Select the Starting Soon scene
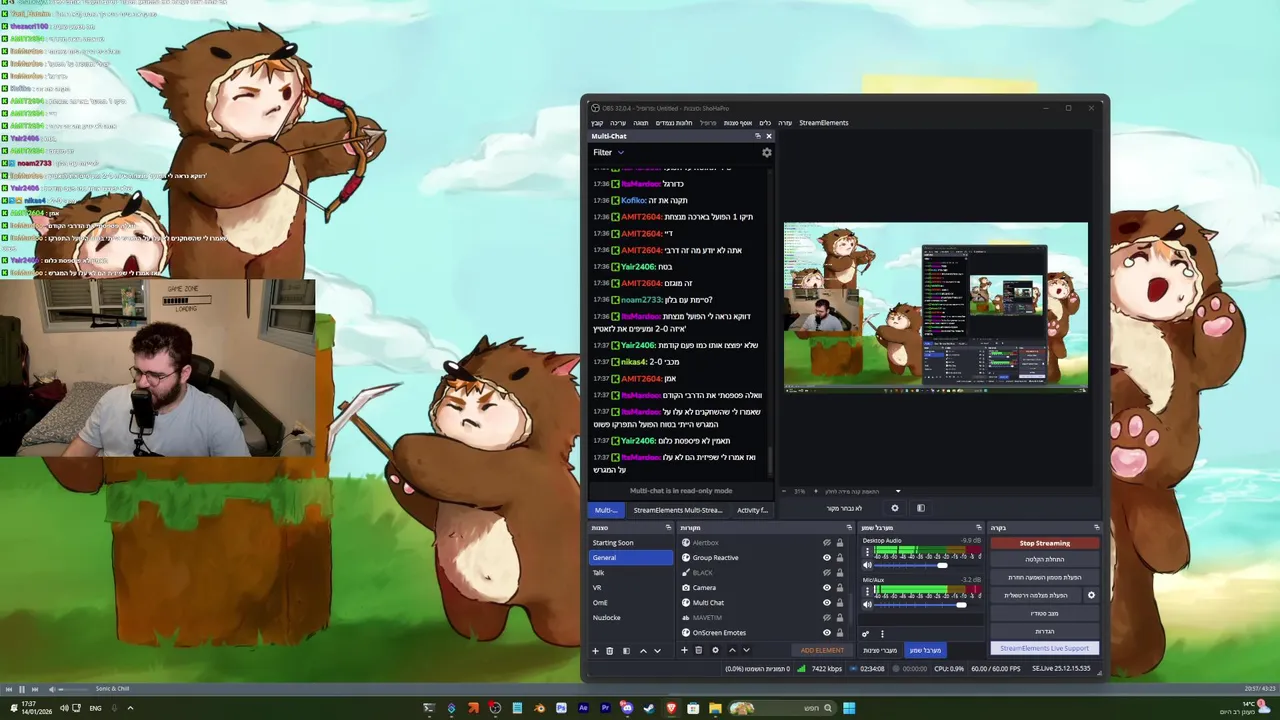The width and height of the screenshot is (1280, 720). pos(632,543)
